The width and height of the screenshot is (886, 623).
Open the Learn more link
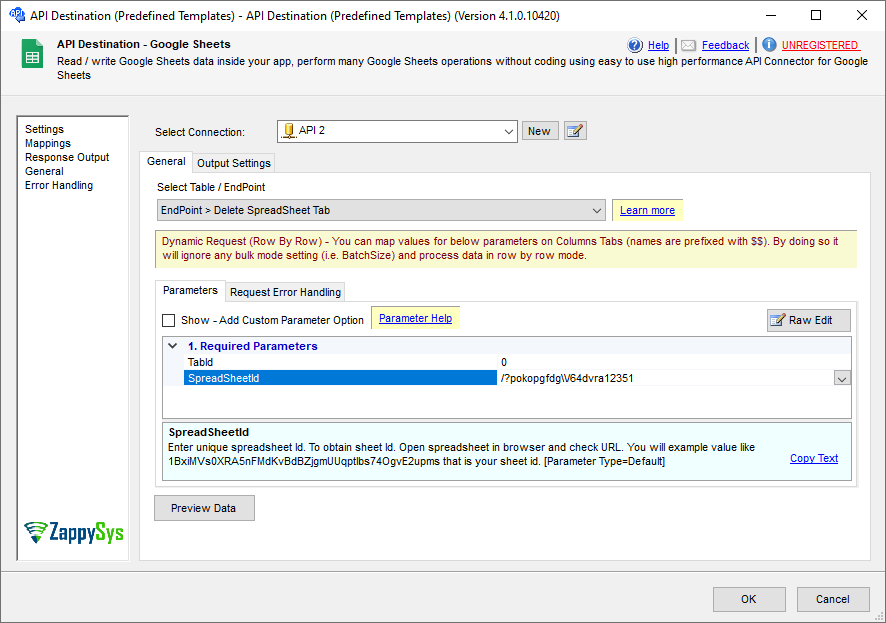[x=648, y=210]
